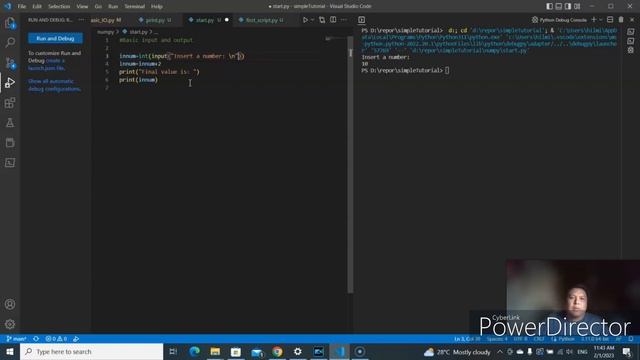The image size is (640, 360).
Task: Click the terminal panel tab icon
Action: coord(362,20)
